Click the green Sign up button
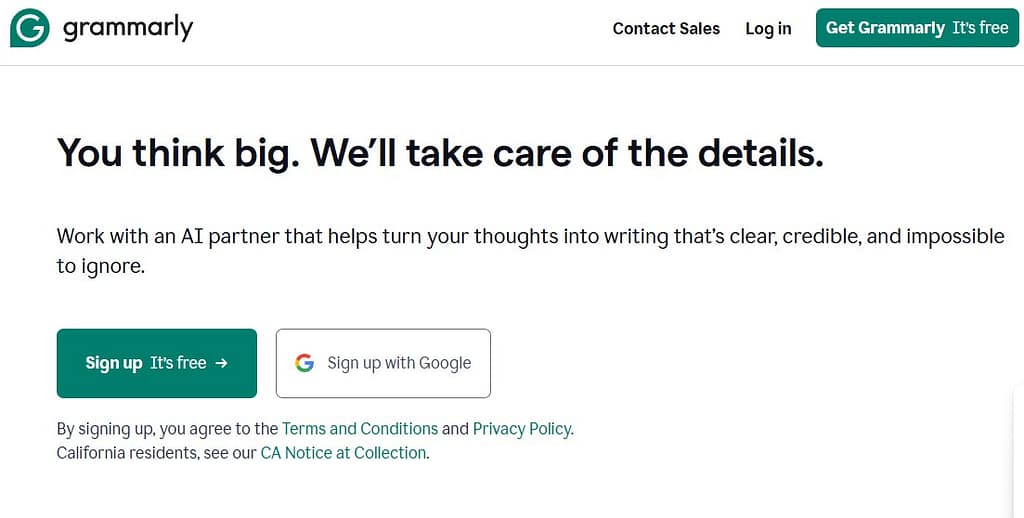Screen dimensions: 1024x518 pos(156,363)
